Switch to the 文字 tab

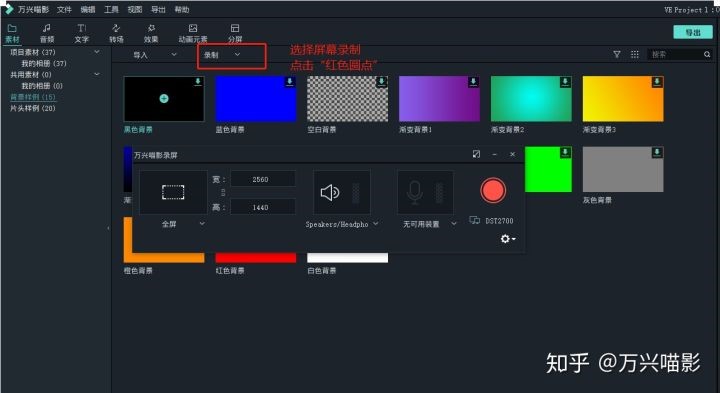(x=82, y=34)
